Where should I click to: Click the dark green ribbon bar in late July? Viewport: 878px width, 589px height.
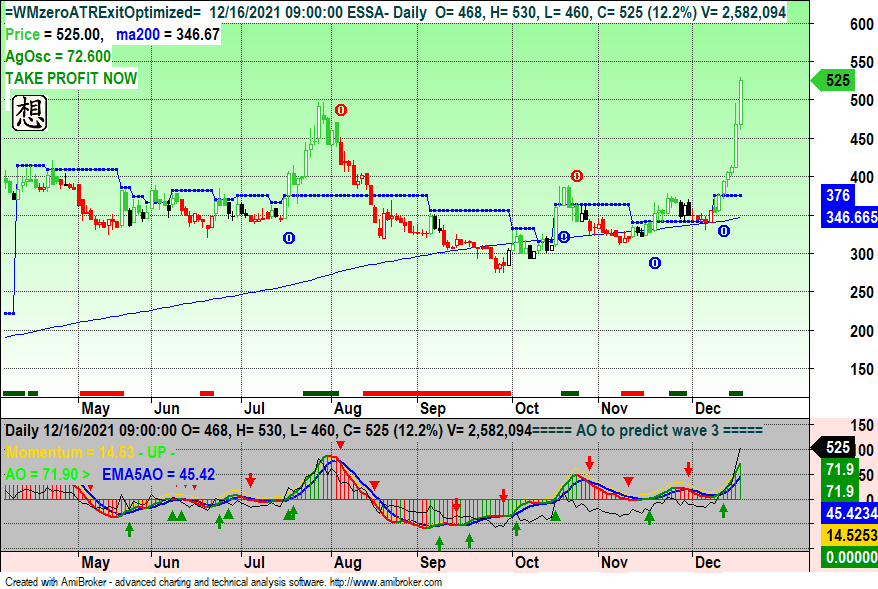321,394
